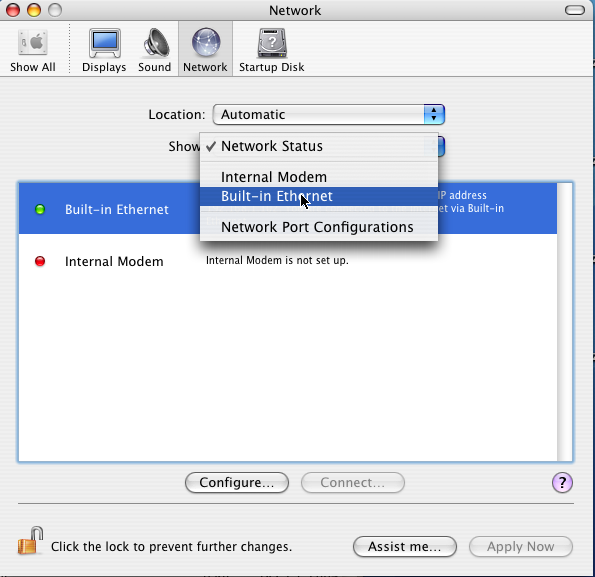Click the status list vertical scrollbar
595x577 pixels.
[565, 322]
